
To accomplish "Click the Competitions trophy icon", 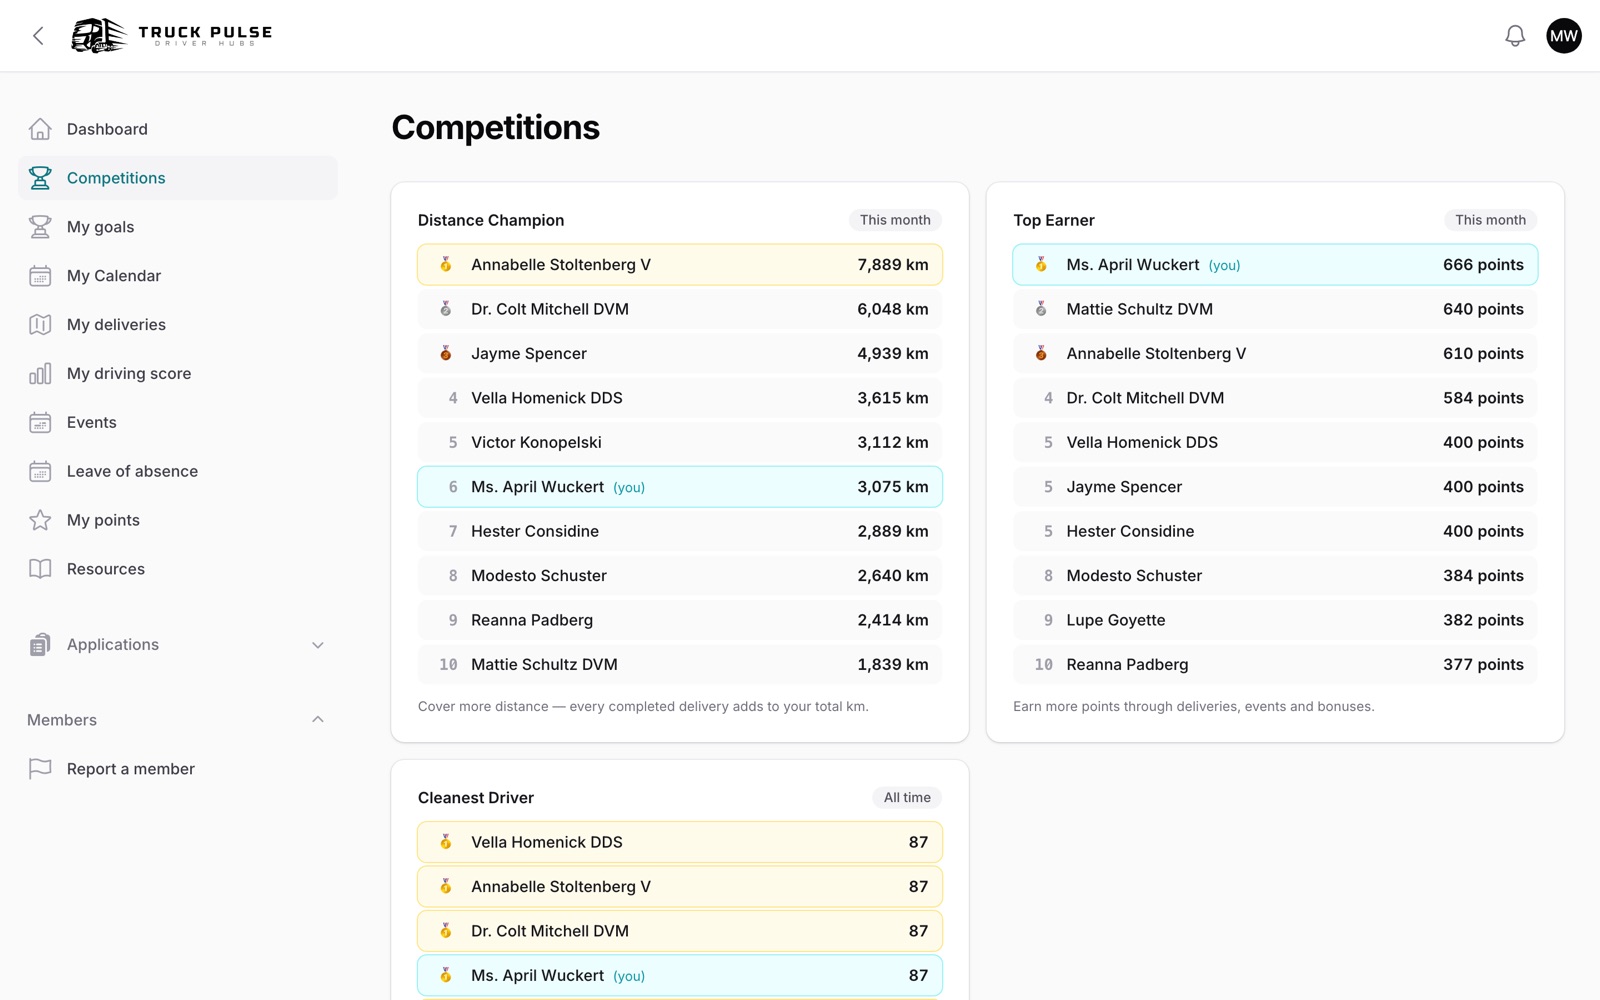I will [40, 178].
